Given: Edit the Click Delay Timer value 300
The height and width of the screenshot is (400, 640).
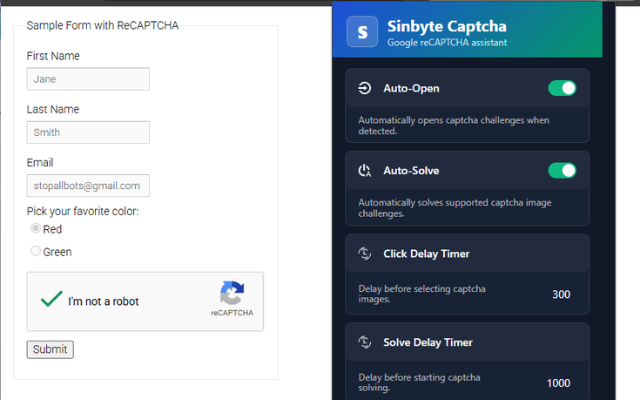Looking at the screenshot, I should pos(561,294).
